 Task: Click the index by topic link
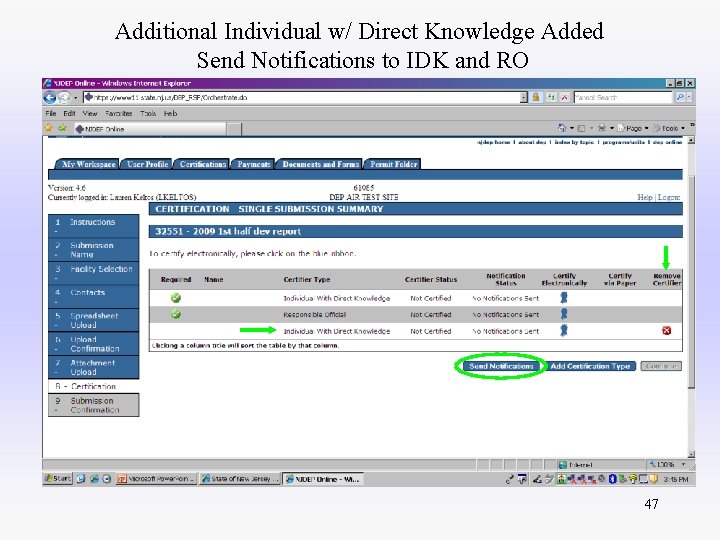coord(574,142)
